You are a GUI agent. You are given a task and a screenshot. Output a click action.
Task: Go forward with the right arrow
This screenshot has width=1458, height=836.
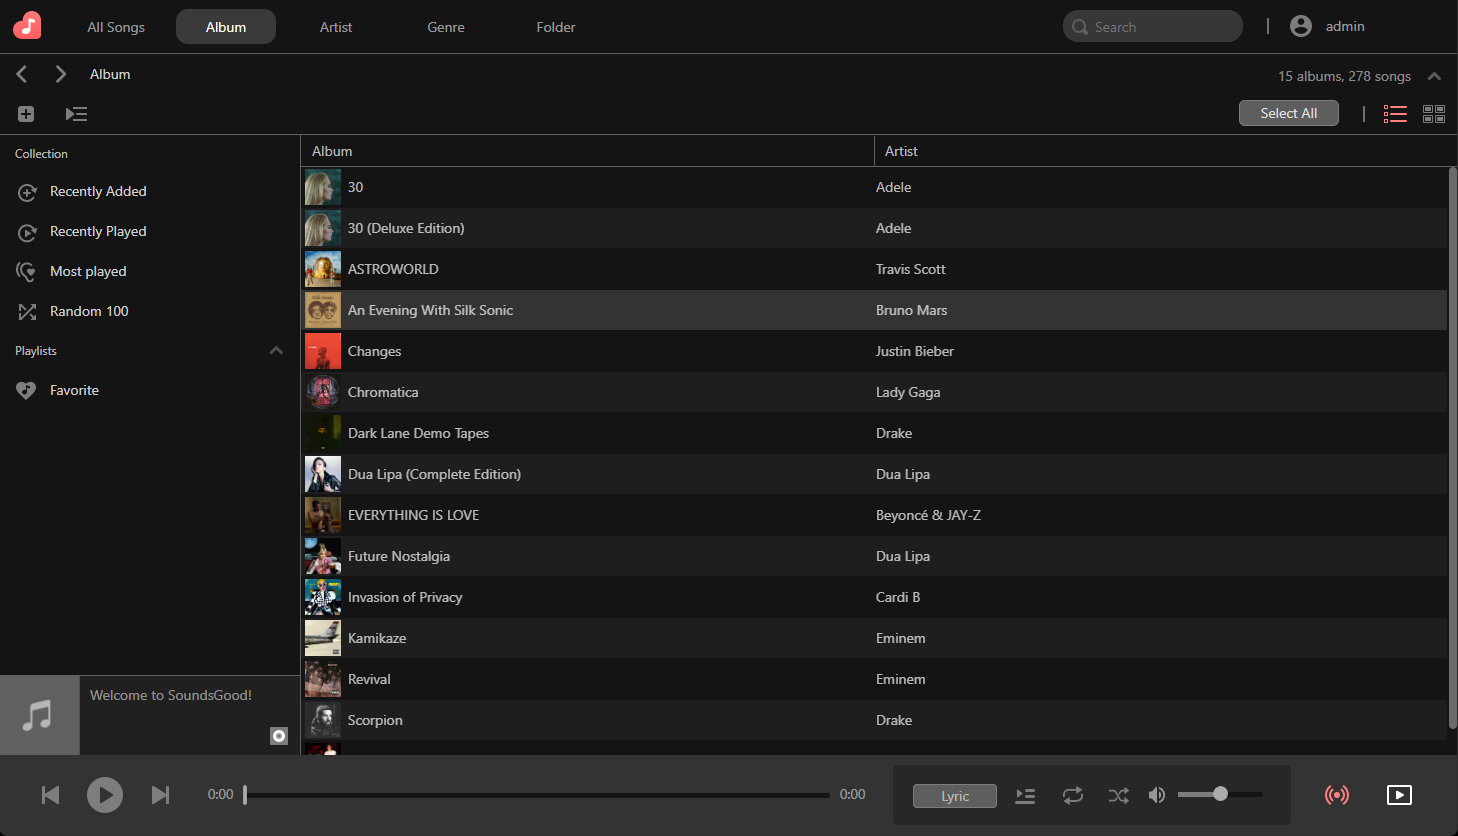(x=61, y=74)
